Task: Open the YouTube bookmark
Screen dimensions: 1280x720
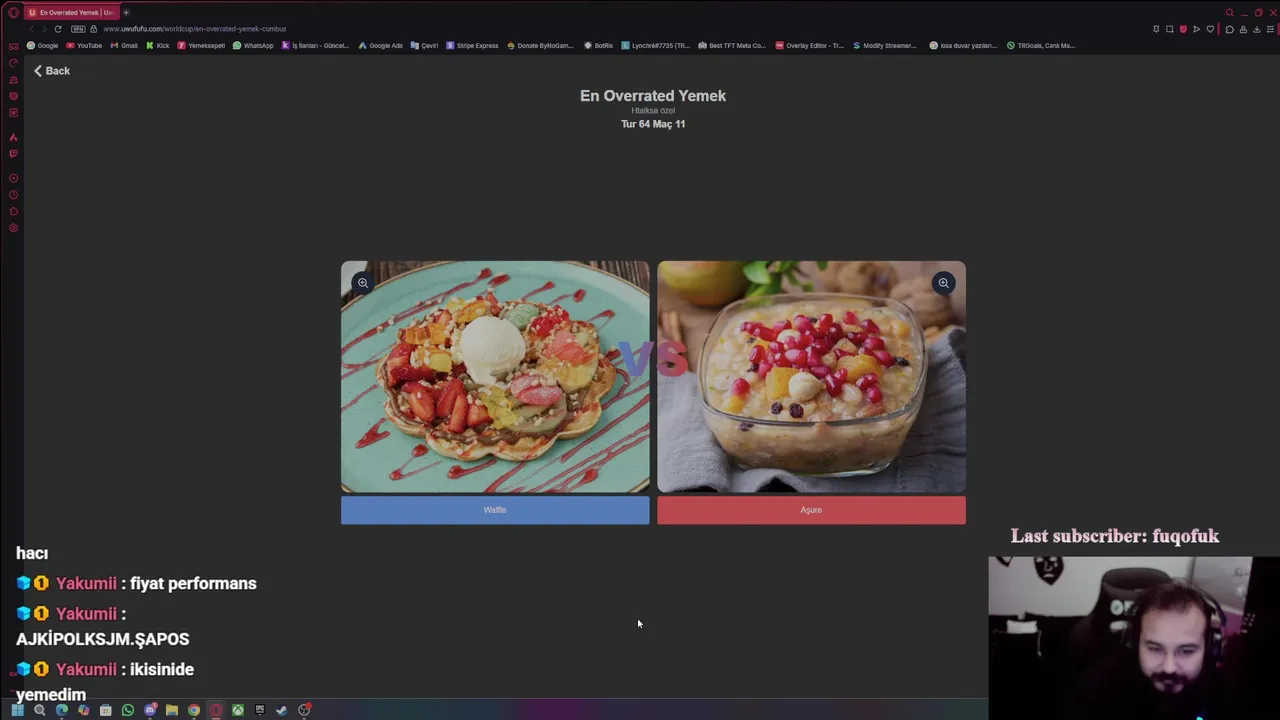Action: [84, 45]
